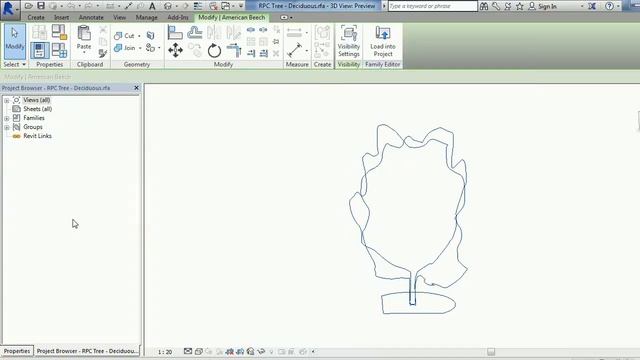This screenshot has height=360, width=640.
Task: Click the star favorites icon
Action: 519,6
